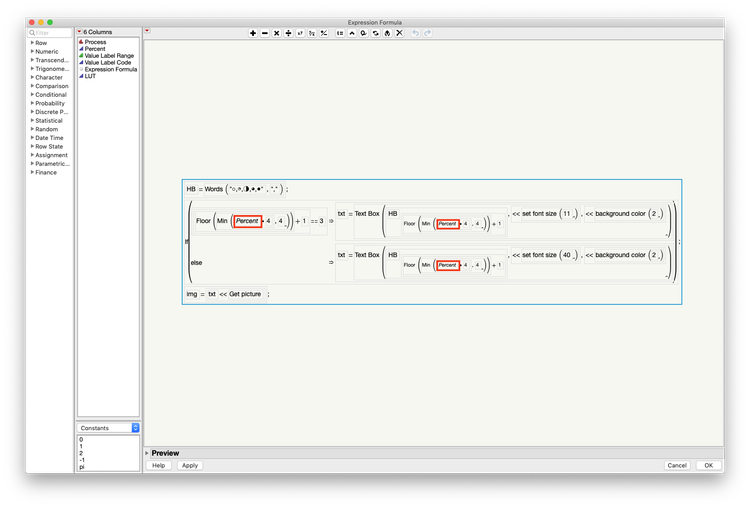
Task: Expand the Preview disclosure triangle
Action: point(147,453)
